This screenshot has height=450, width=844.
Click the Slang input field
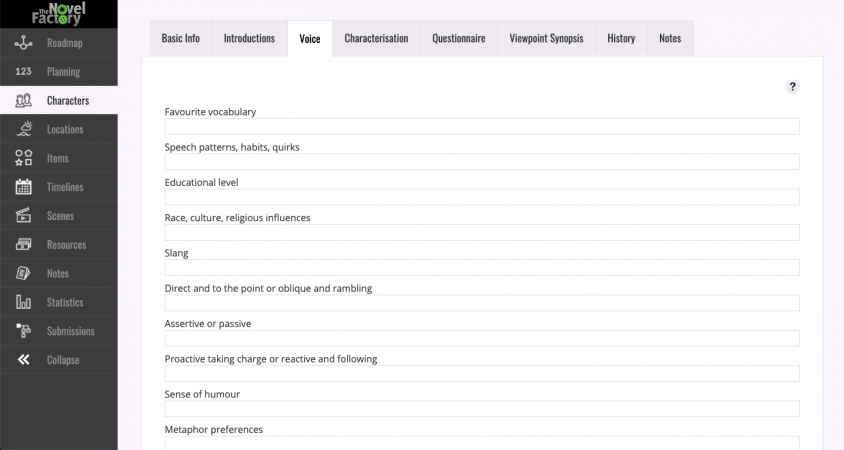coord(482,268)
